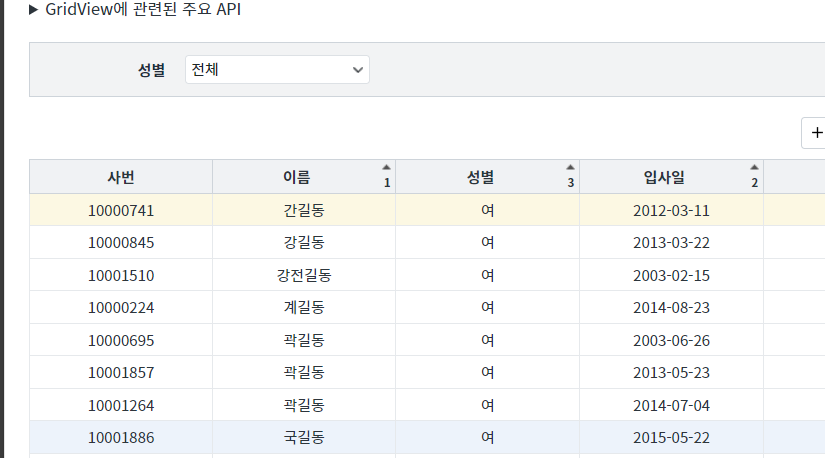Click 여 in row 10000741
Image resolution: width=825 pixels, height=458 pixels.
pos(488,211)
